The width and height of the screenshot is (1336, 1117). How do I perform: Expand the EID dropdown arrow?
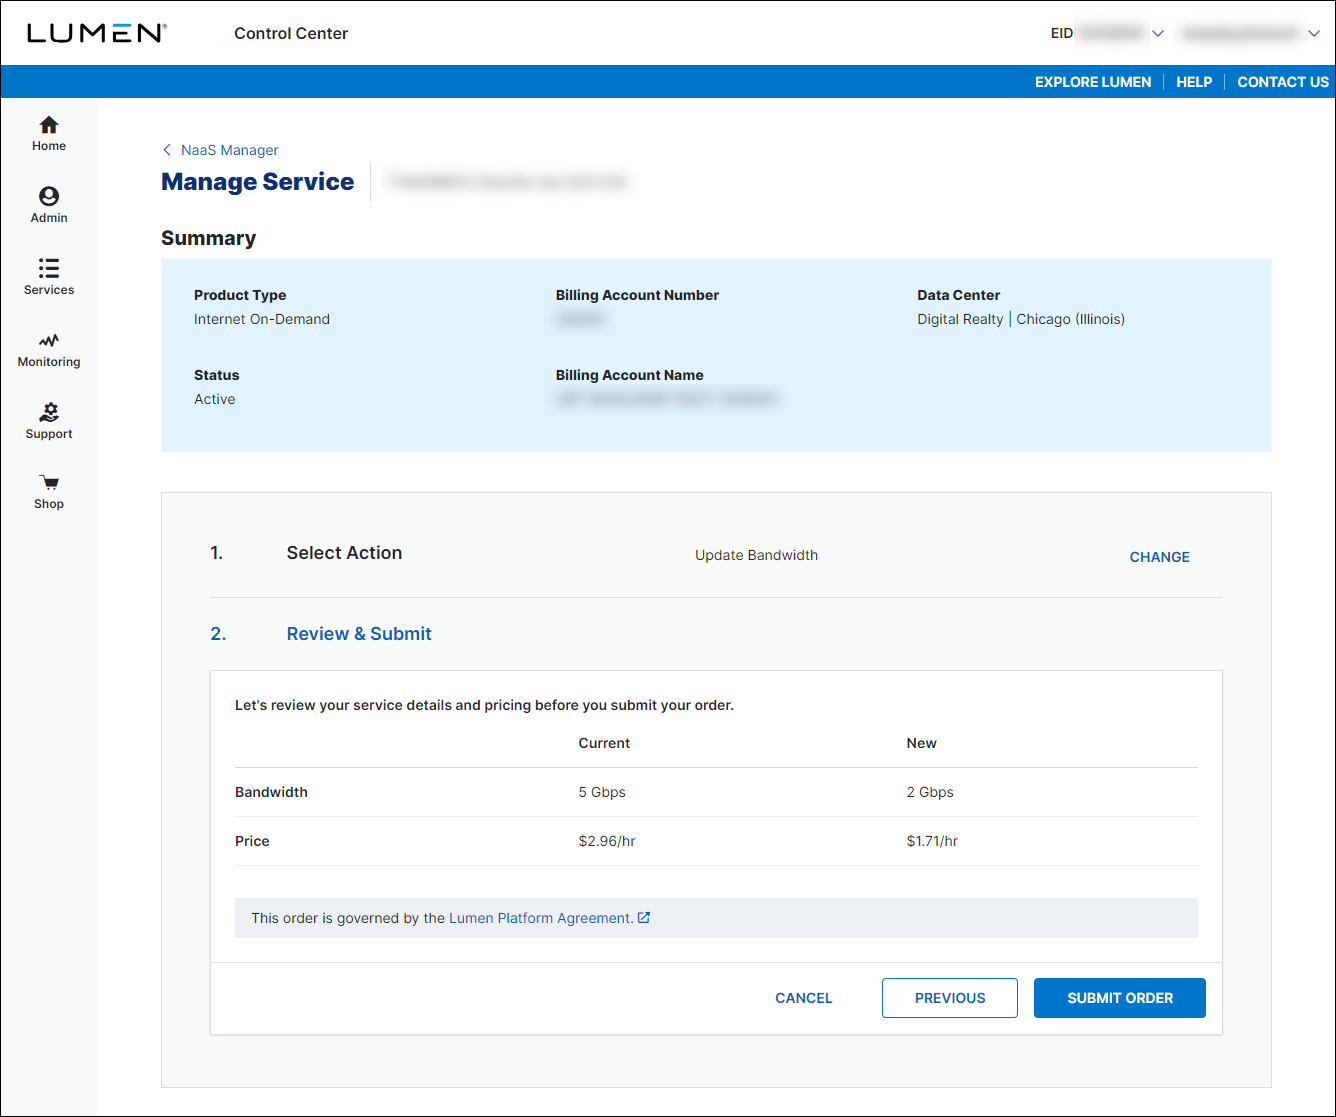(x=1158, y=33)
